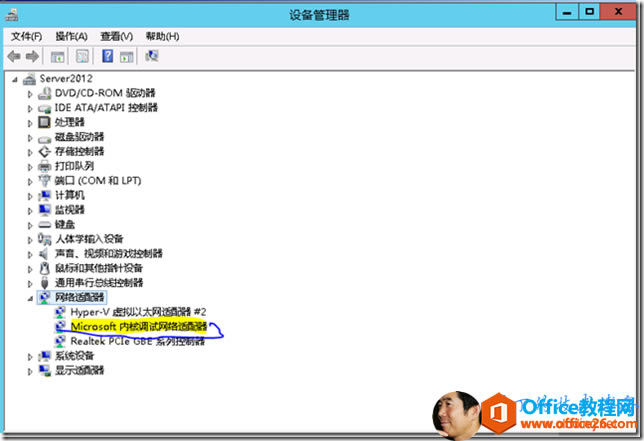Expand the 系统设备 node
This screenshot has height=441, width=644.
tap(30, 357)
